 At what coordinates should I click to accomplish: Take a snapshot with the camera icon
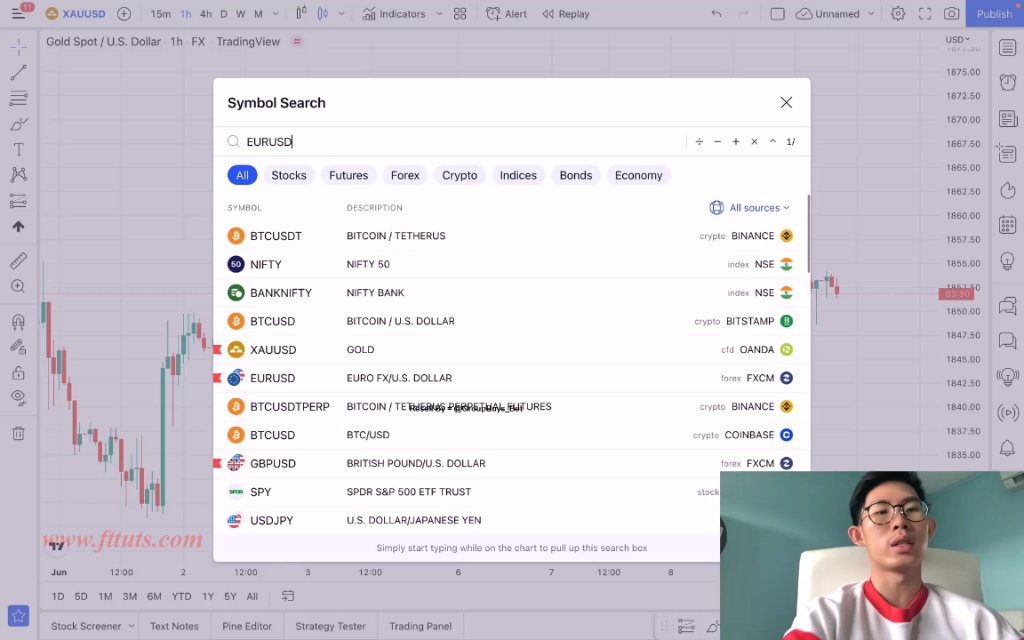tap(952, 14)
